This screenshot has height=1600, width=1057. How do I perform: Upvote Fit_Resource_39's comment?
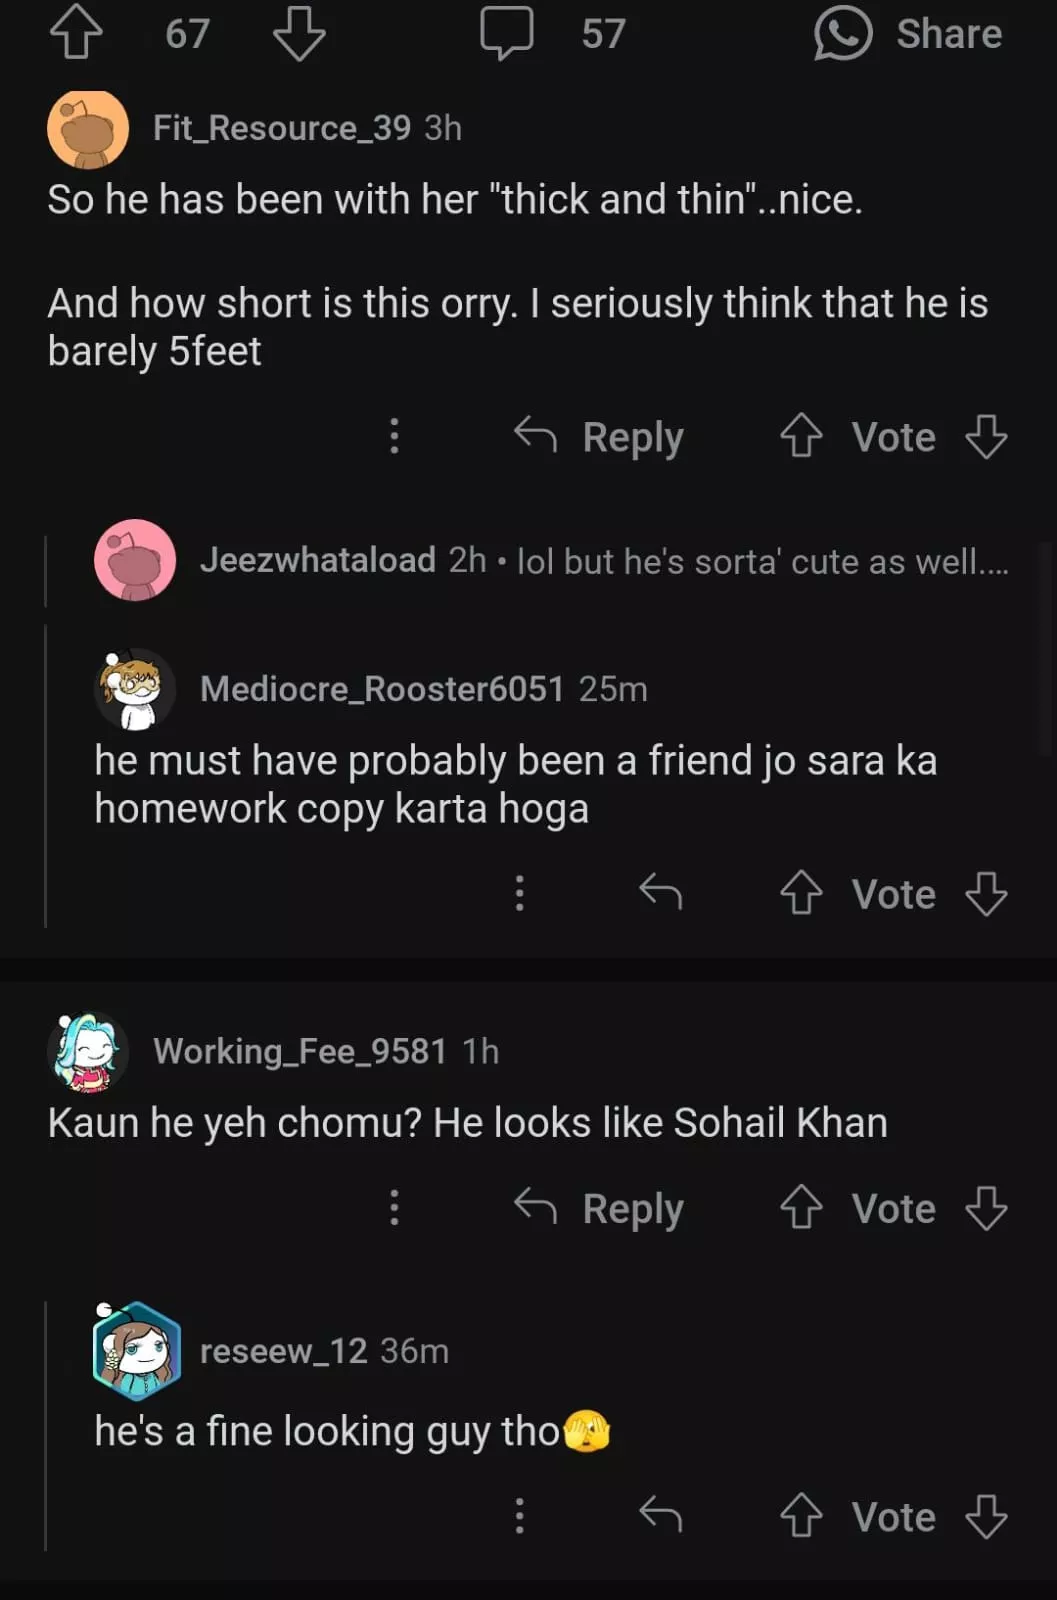tap(801, 436)
